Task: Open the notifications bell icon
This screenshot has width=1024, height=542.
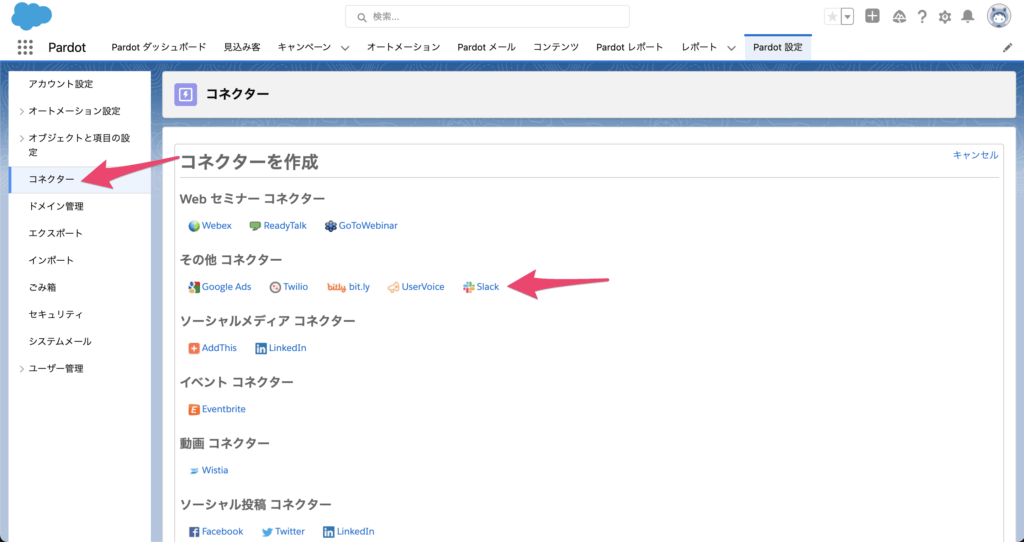Action: [x=968, y=17]
